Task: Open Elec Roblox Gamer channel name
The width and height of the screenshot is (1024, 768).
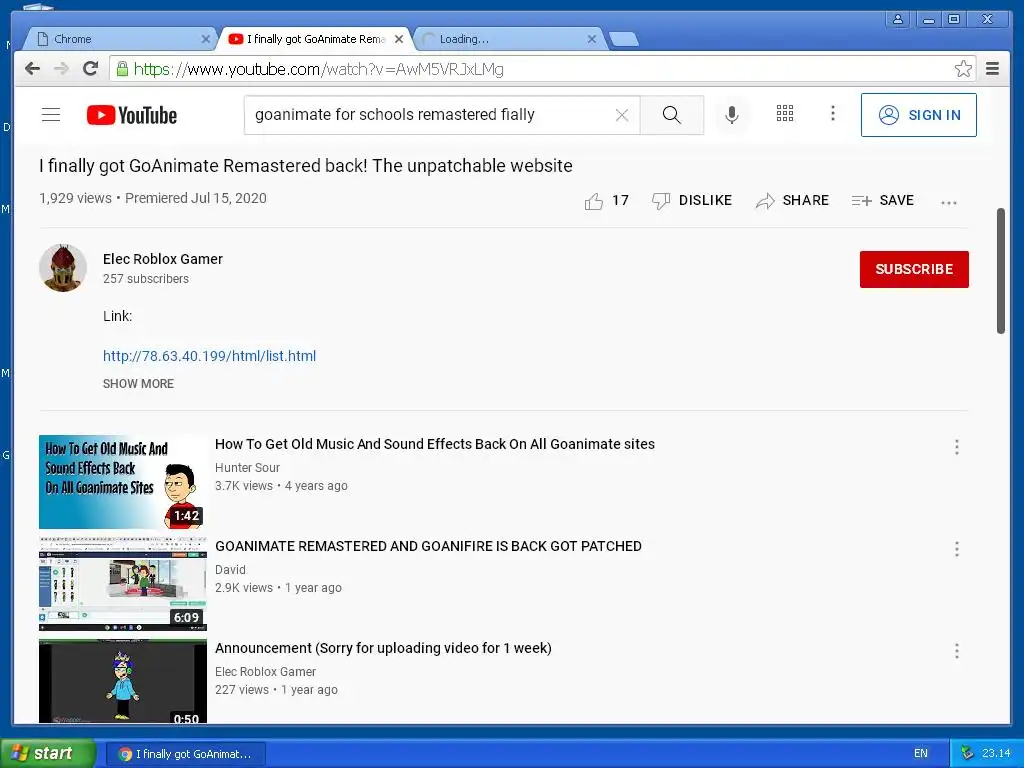Action: point(163,259)
